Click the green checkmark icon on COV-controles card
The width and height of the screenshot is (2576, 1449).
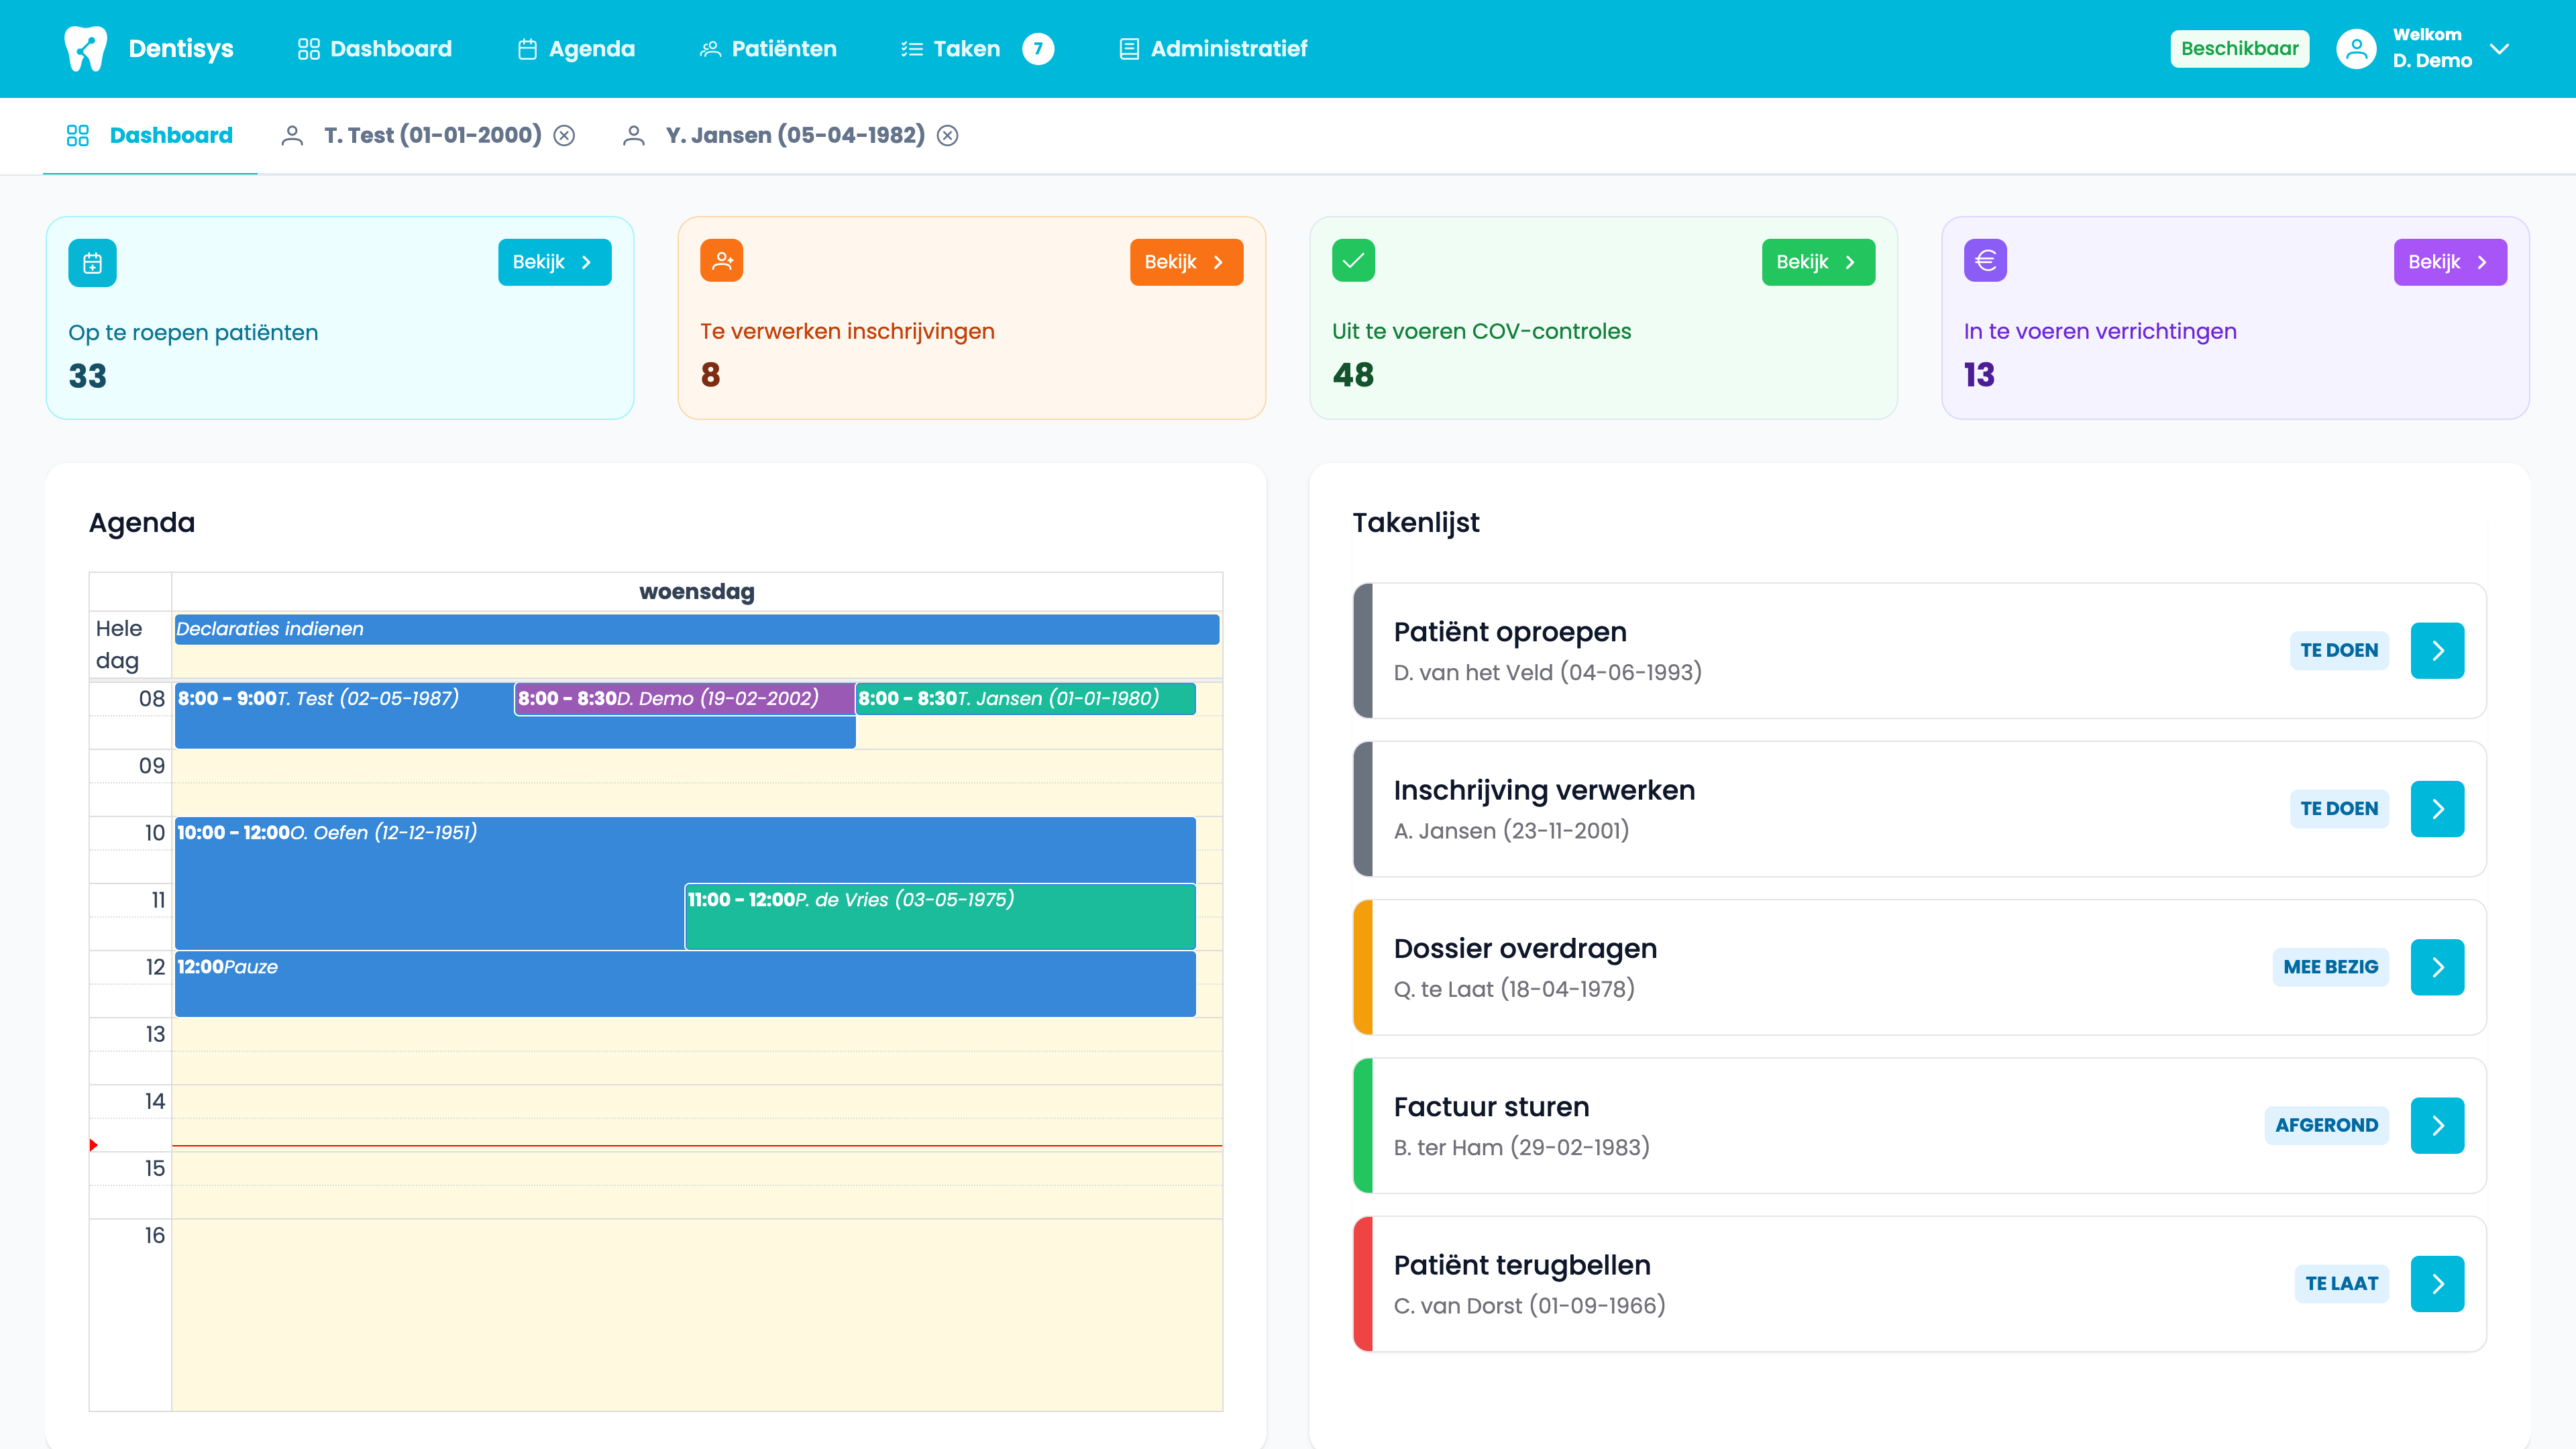coord(1353,260)
